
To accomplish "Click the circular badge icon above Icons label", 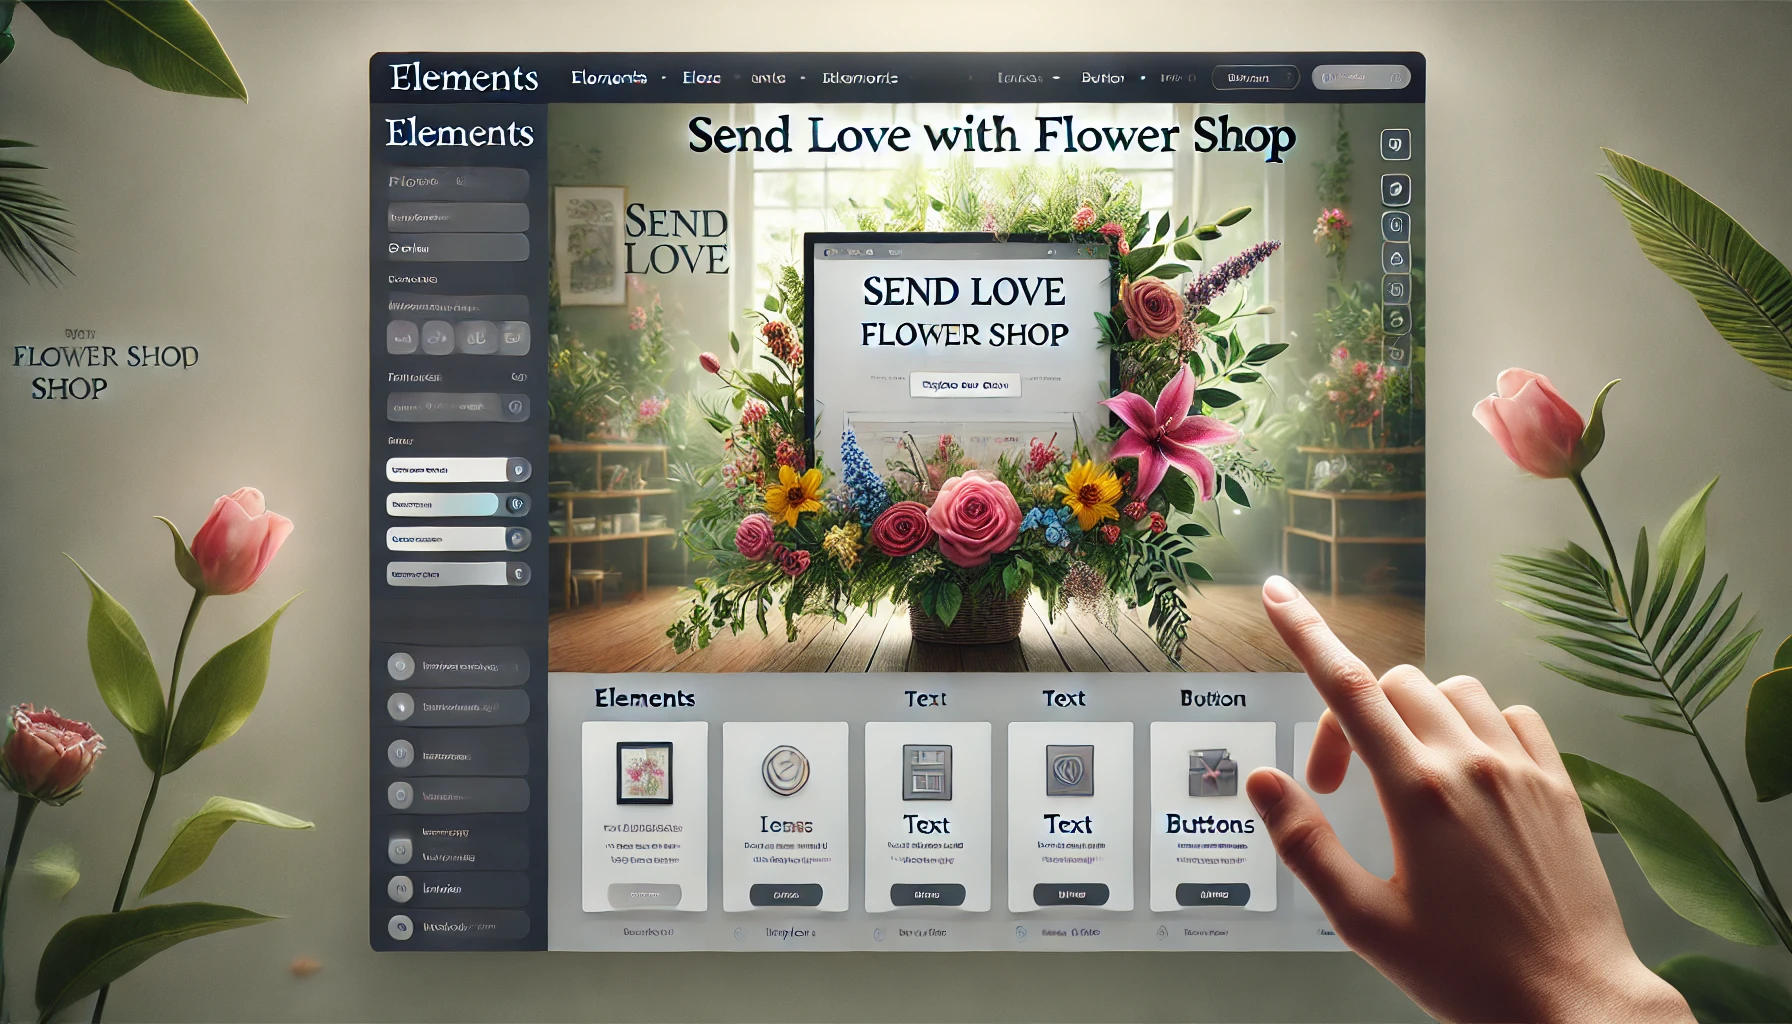I will [785, 771].
